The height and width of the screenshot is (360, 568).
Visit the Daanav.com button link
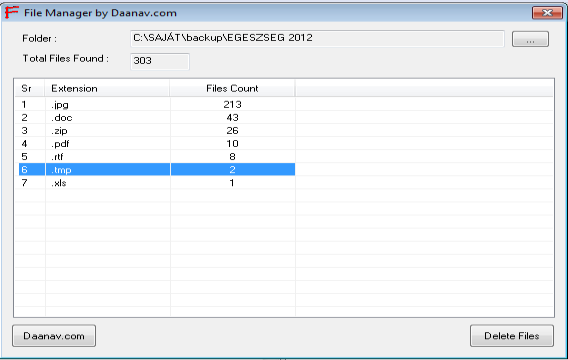click(54, 336)
